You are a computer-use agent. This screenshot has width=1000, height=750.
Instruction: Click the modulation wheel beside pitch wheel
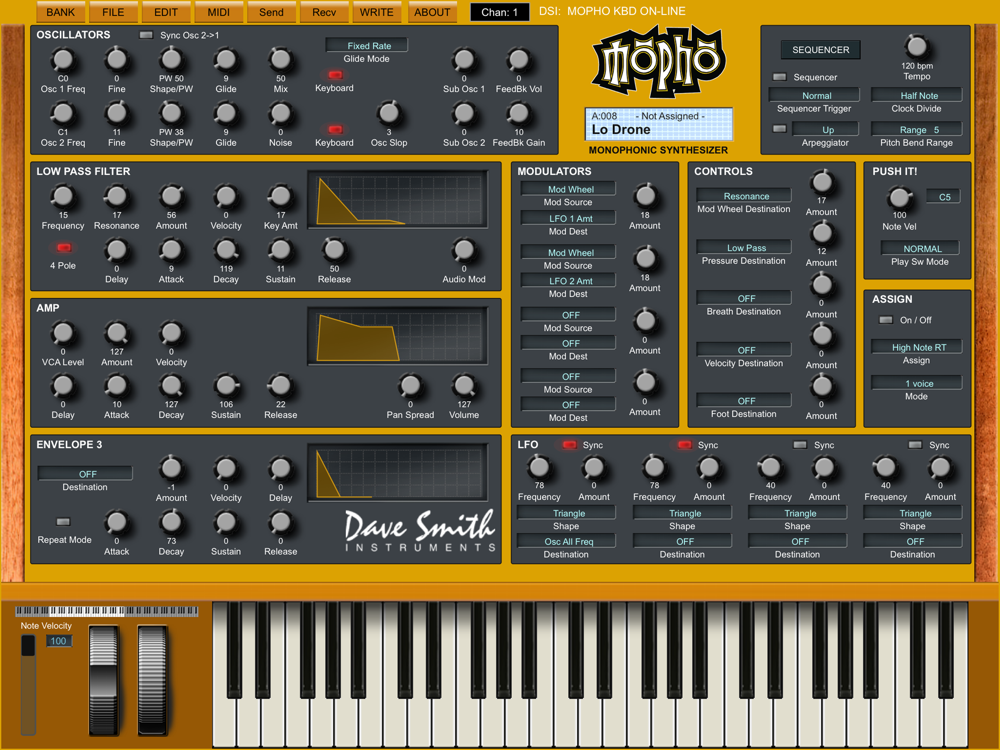pyautogui.click(x=152, y=681)
